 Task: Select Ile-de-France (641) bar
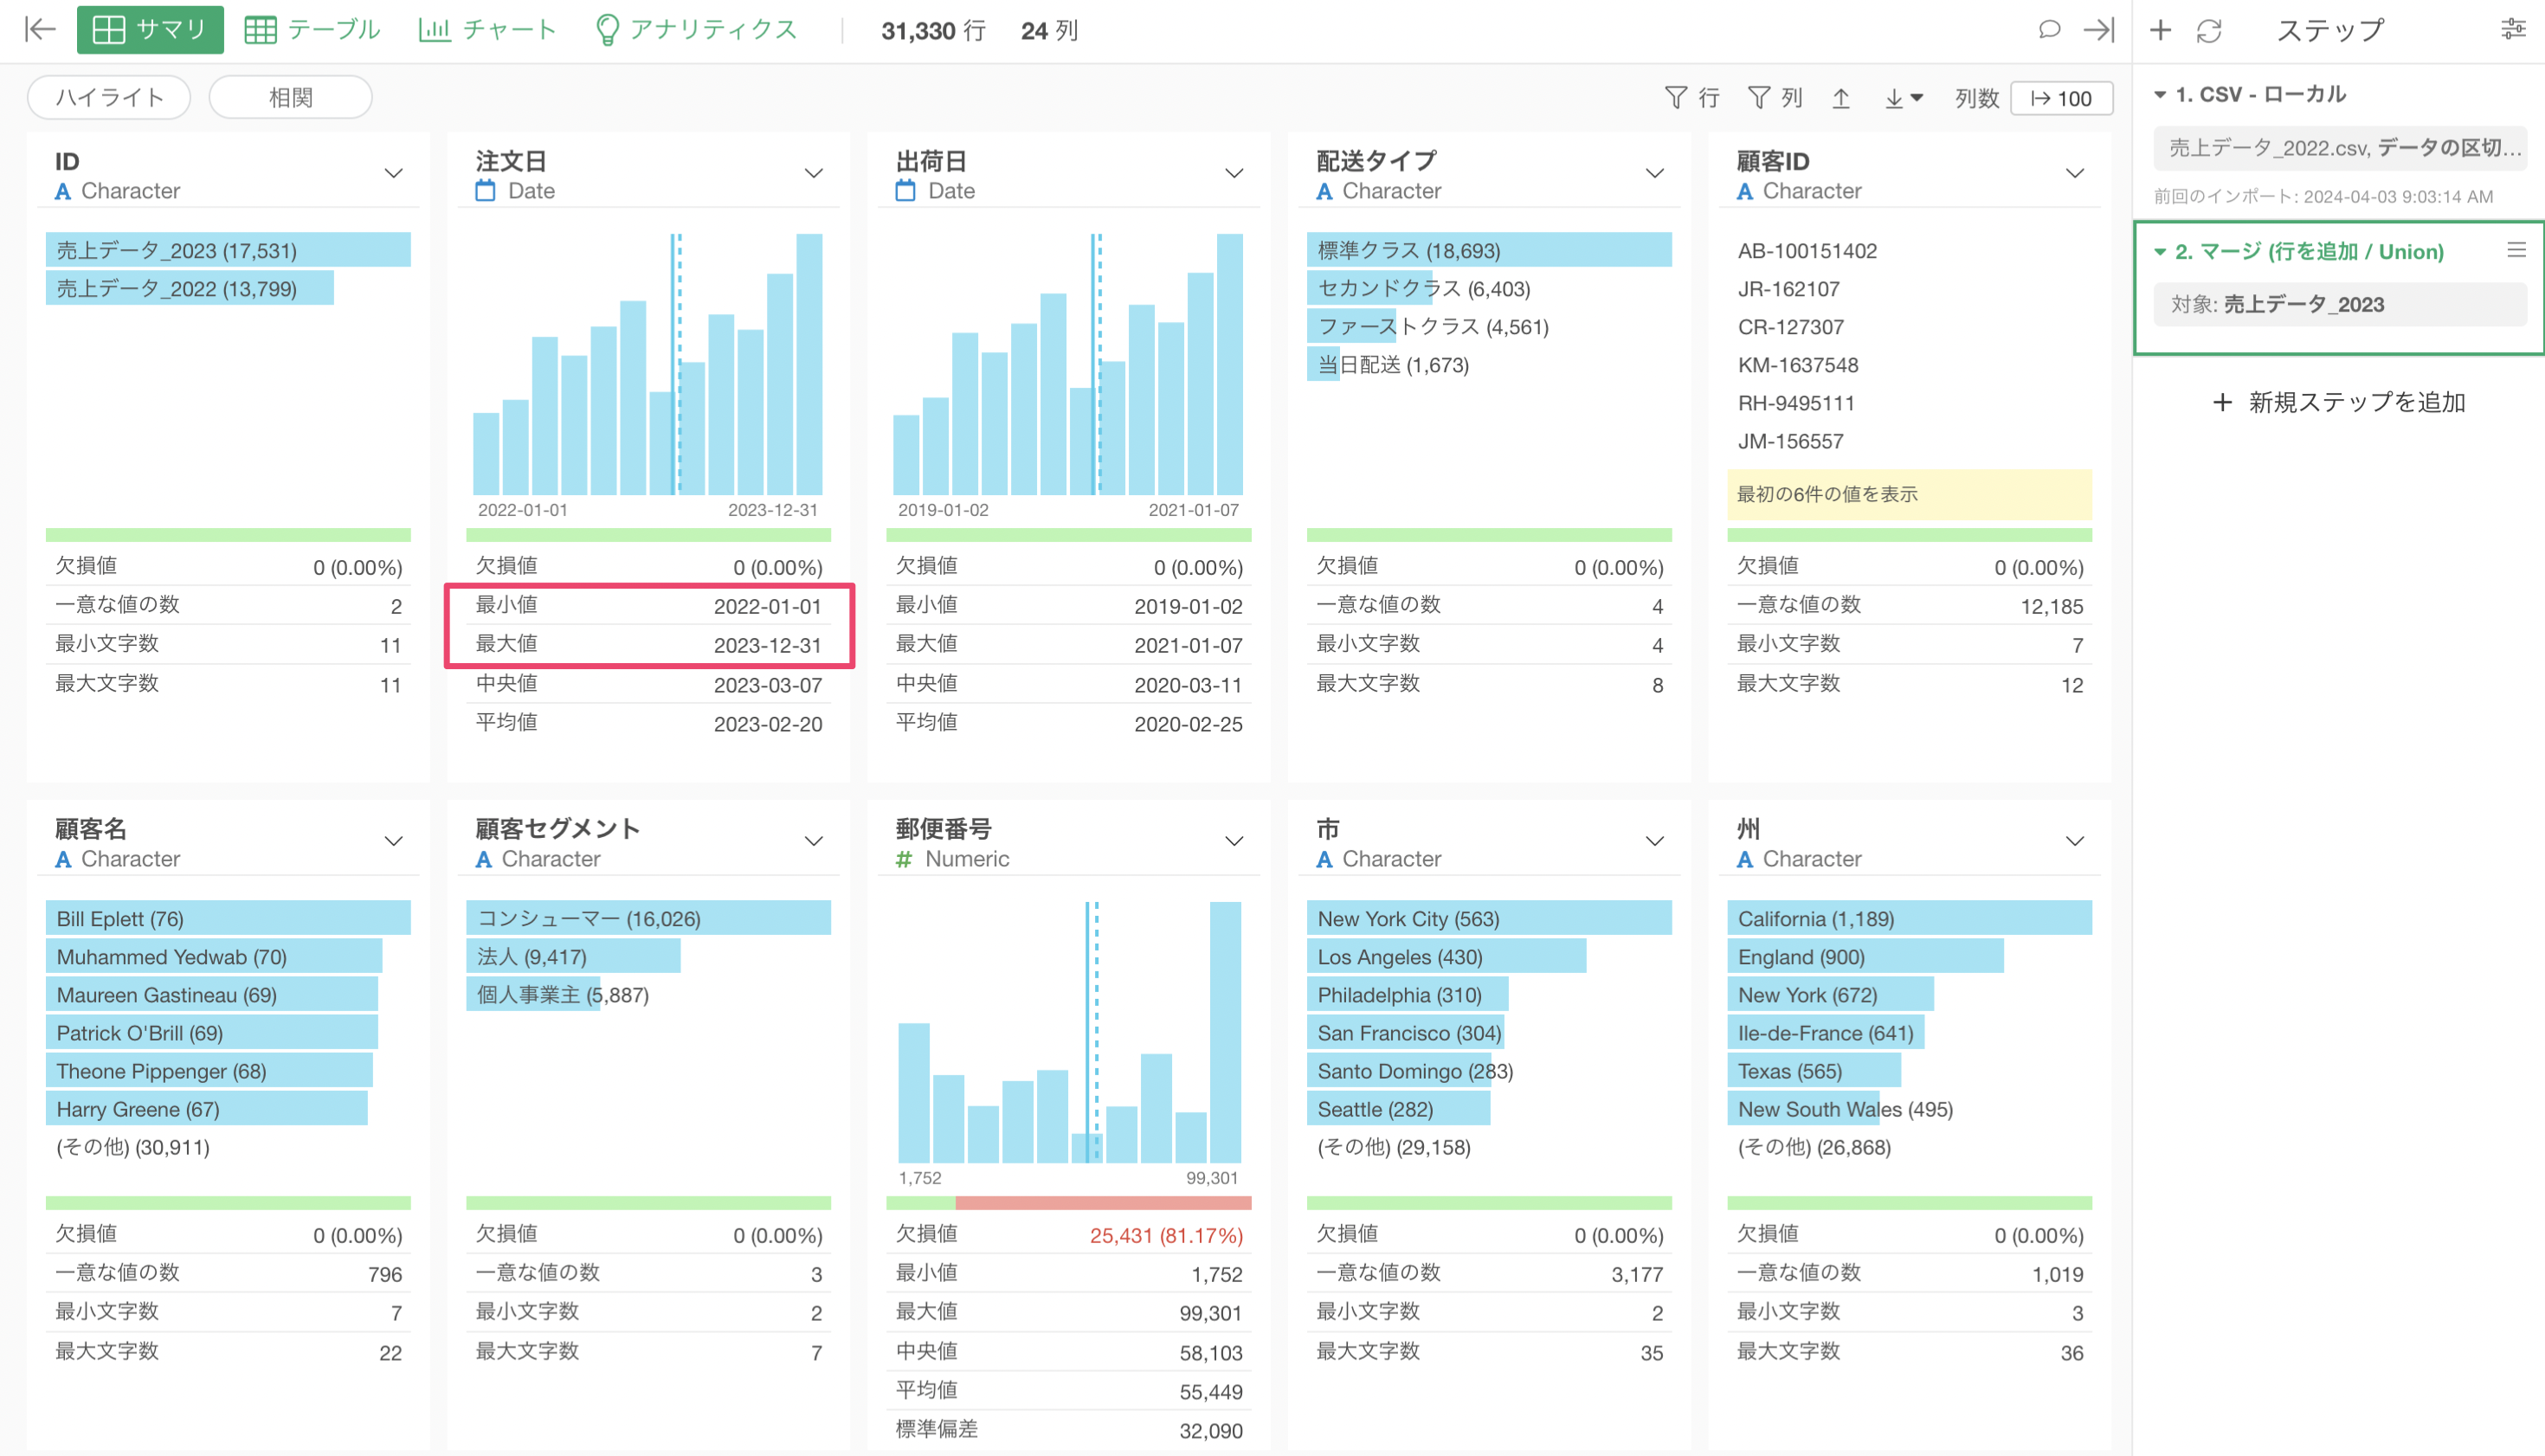1825,1032
